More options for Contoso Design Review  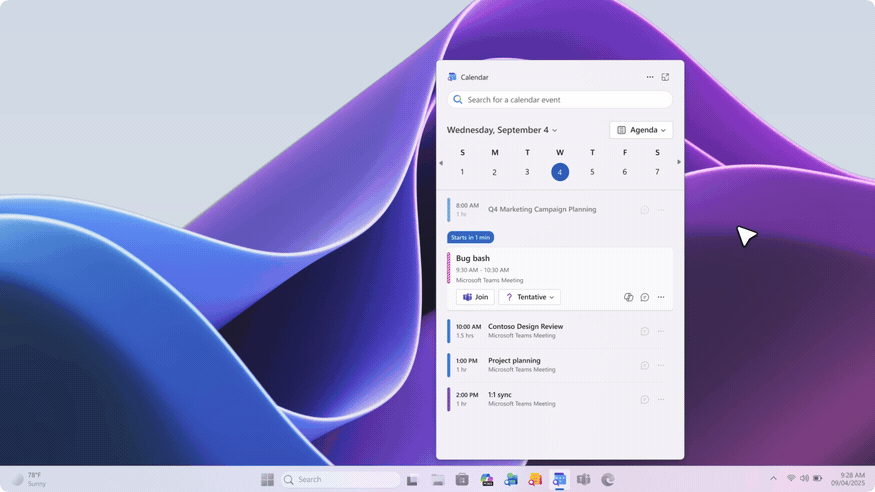661,331
